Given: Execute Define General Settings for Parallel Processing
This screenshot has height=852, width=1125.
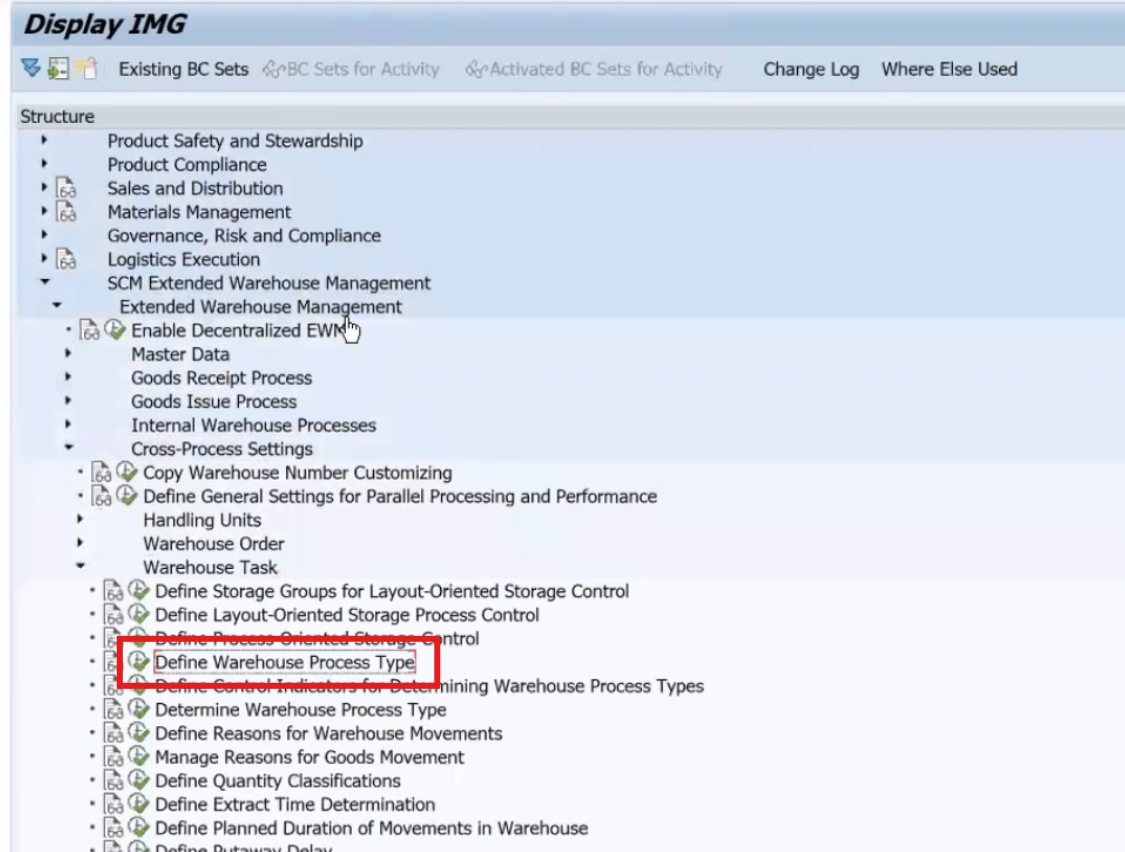Looking at the screenshot, I should [x=127, y=496].
